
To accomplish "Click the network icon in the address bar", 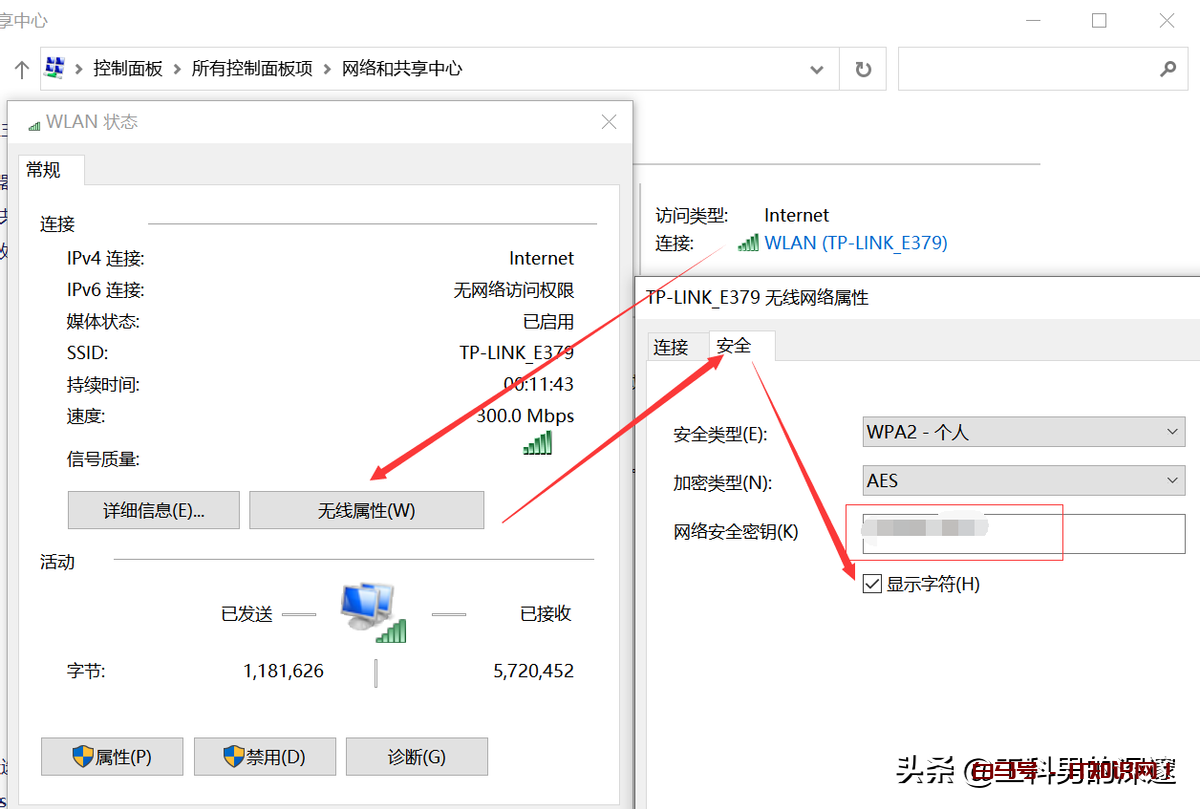I will coord(56,67).
